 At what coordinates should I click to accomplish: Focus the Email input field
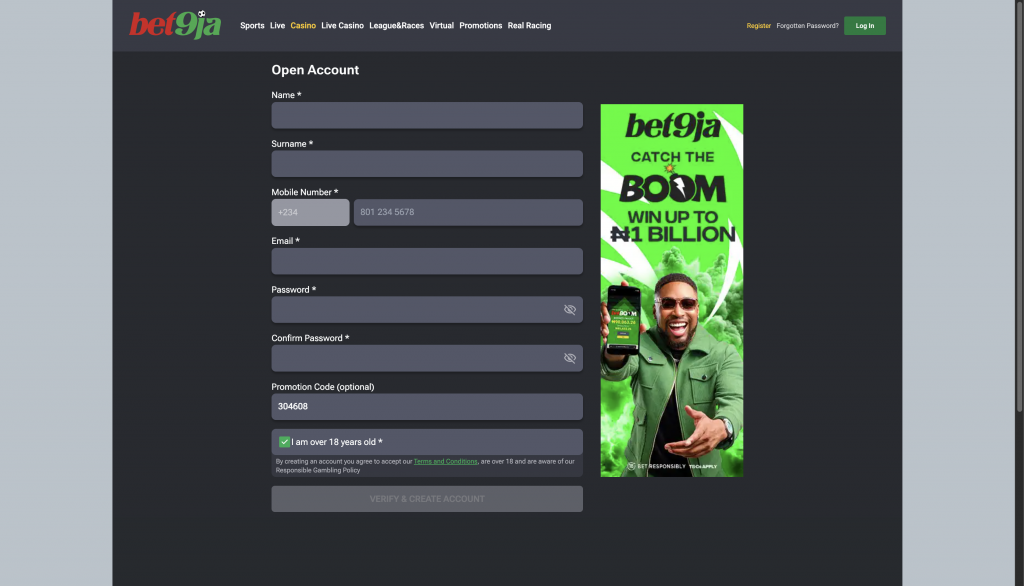point(427,261)
